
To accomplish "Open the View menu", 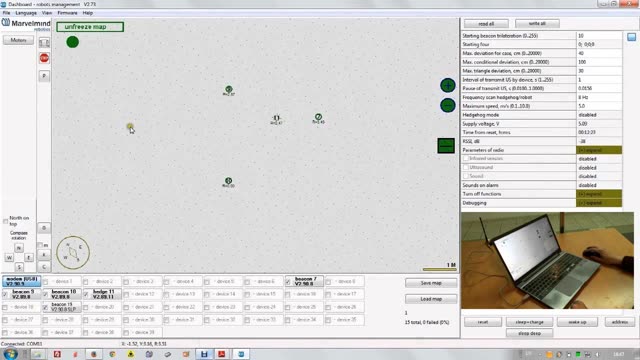I will 47,13.
